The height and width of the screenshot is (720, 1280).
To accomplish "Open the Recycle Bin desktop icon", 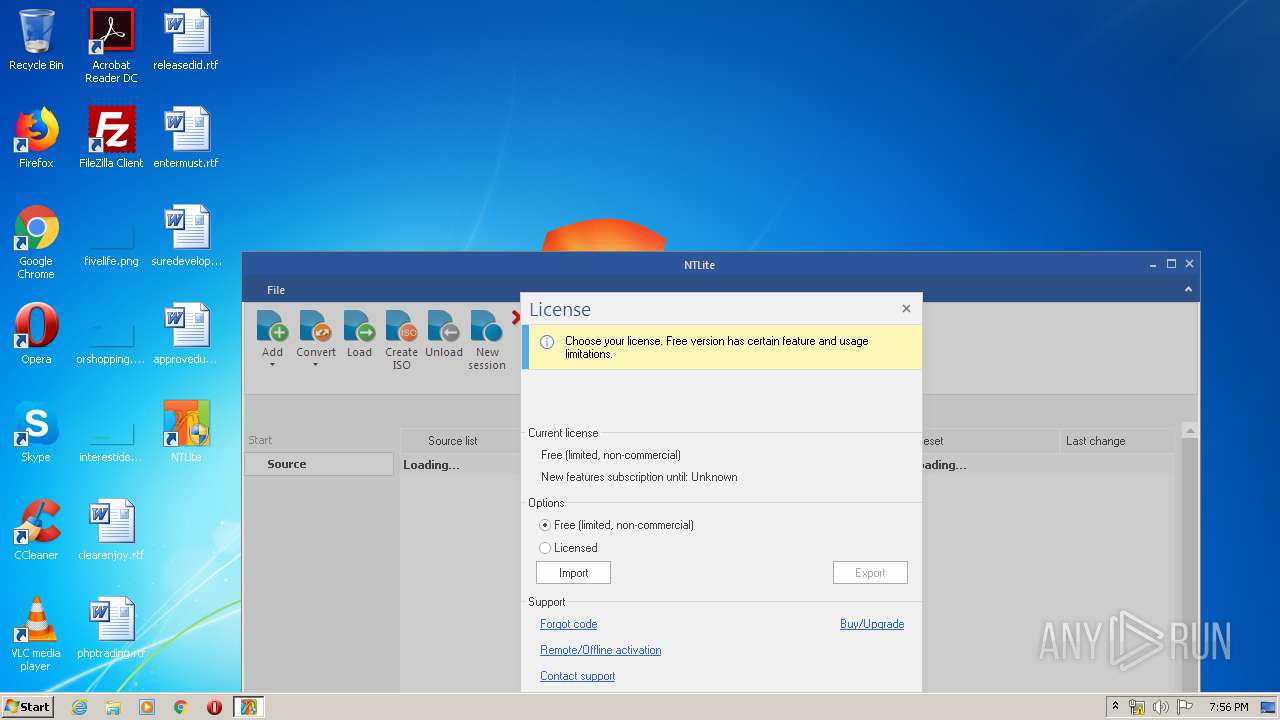I will (36, 40).
